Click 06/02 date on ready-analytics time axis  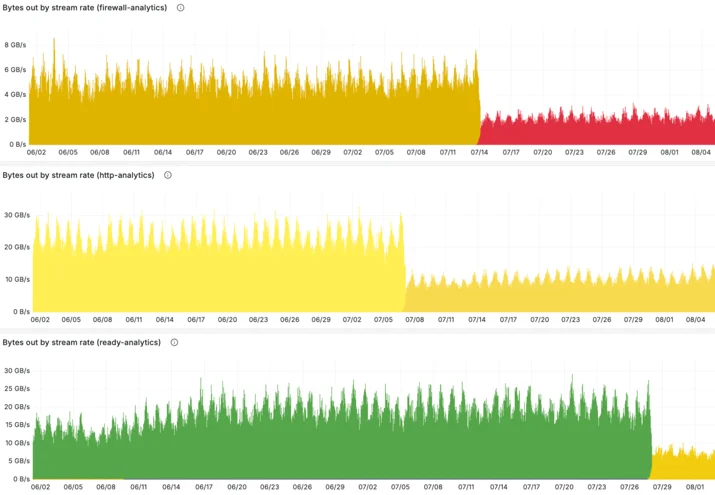(x=41, y=487)
